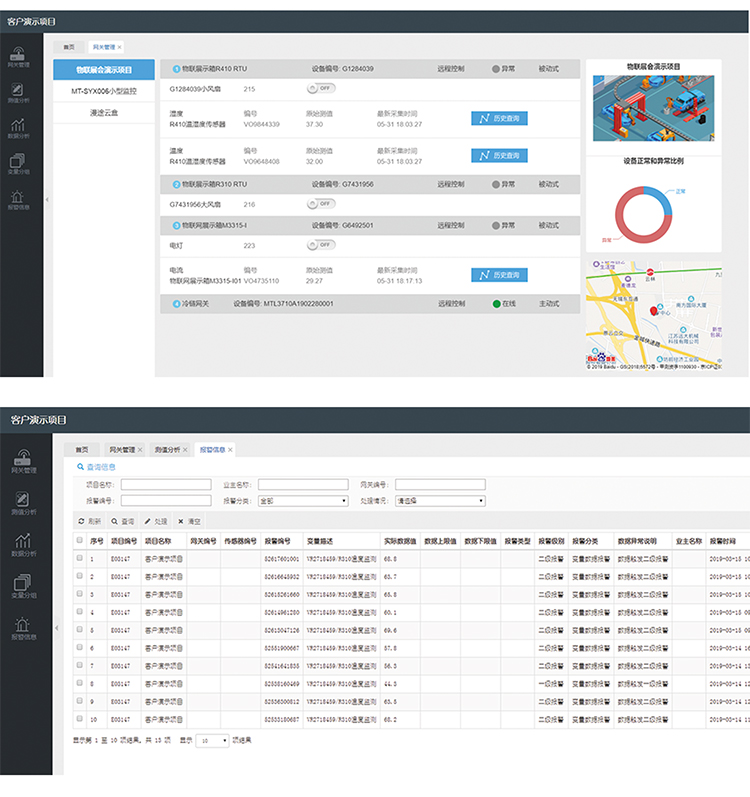Image resolution: width=750 pixels, height=797 pixels.
Task: Open the page size dropdown showing 10
Action: click(x=211, y=741)
